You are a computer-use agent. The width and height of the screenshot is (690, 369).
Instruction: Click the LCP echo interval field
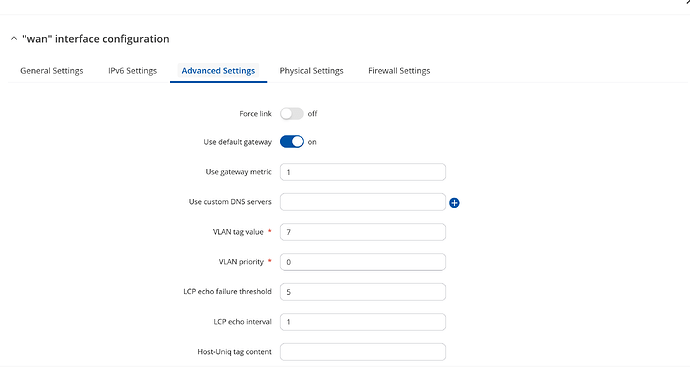click(363, 322)
